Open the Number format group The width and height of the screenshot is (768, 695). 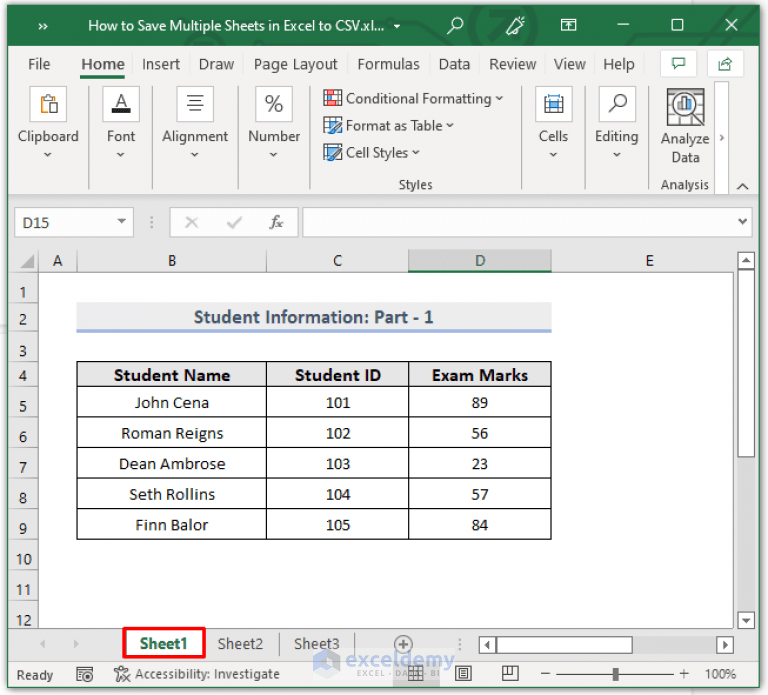coord(274,104)
